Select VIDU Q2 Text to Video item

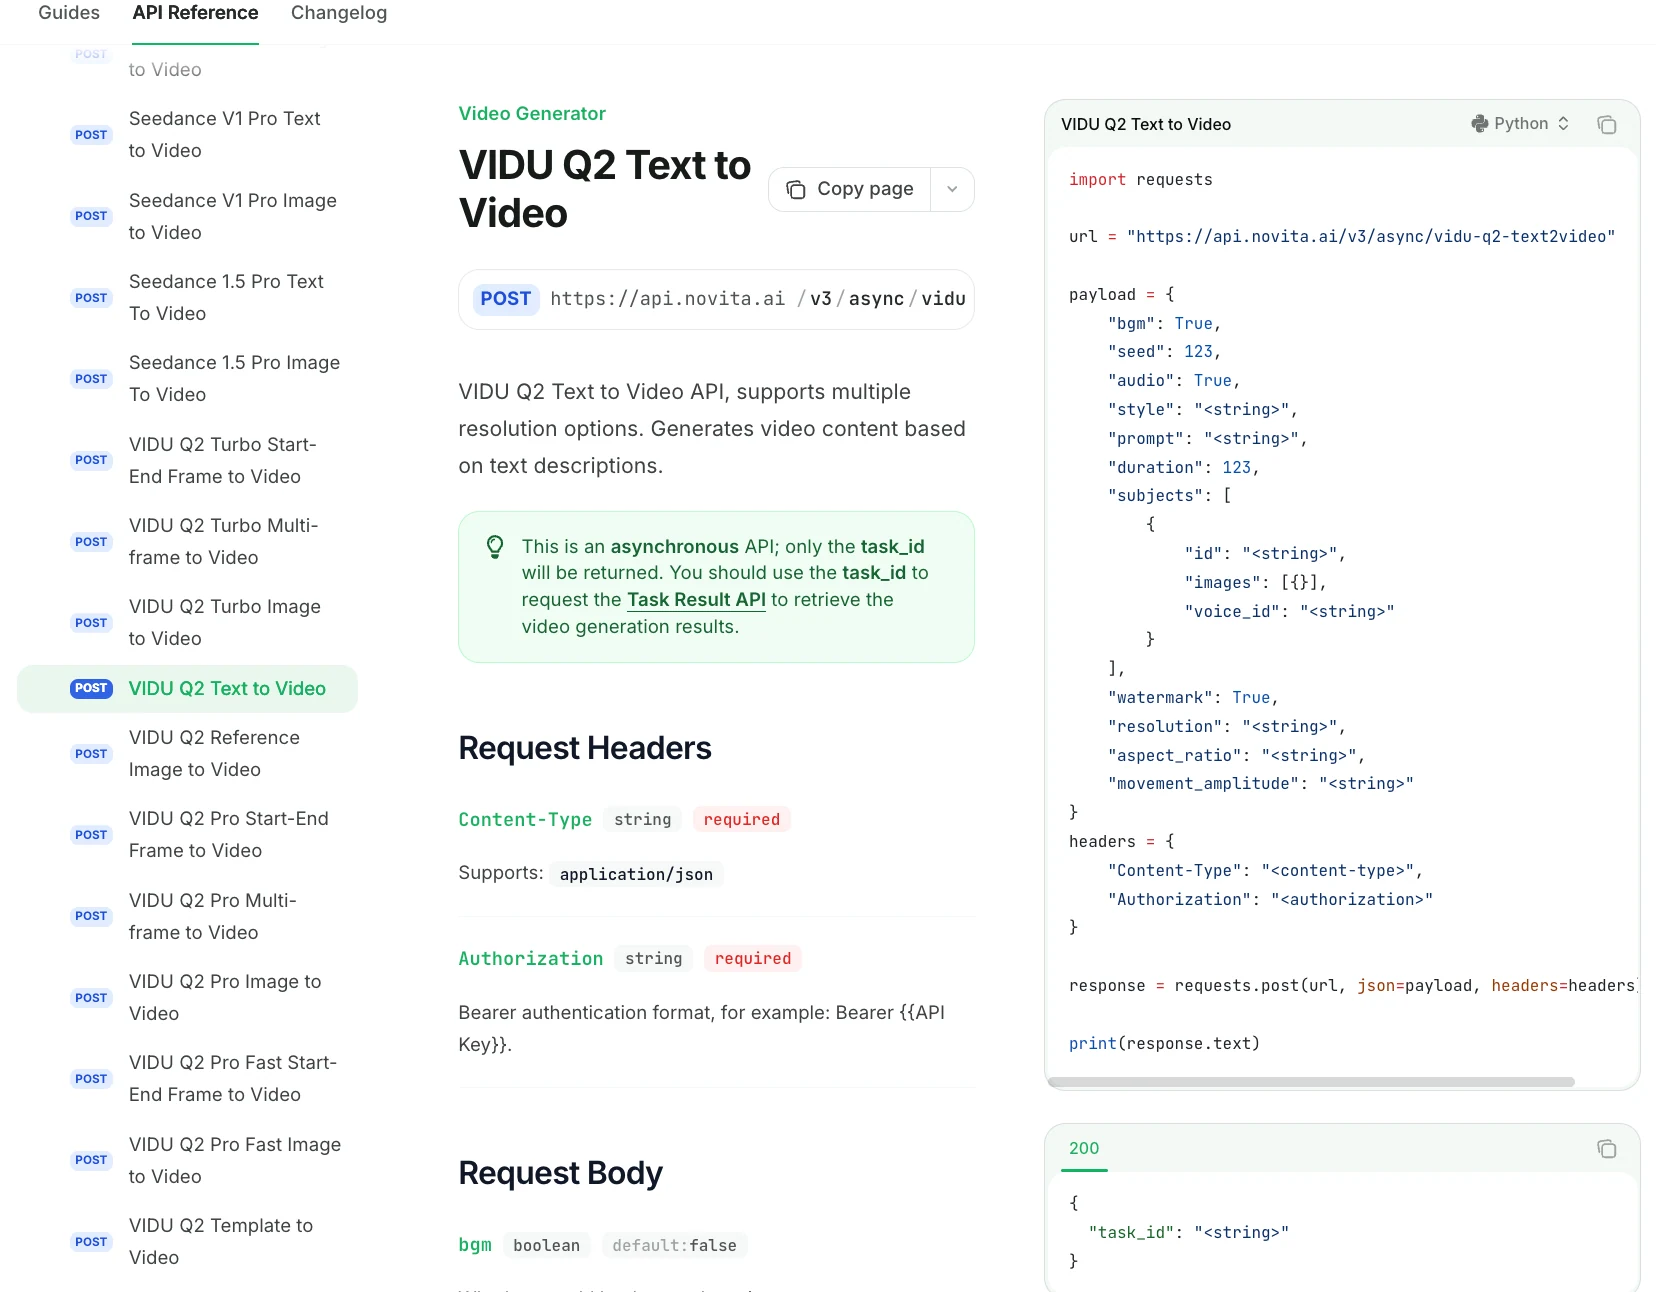(188, 689)
